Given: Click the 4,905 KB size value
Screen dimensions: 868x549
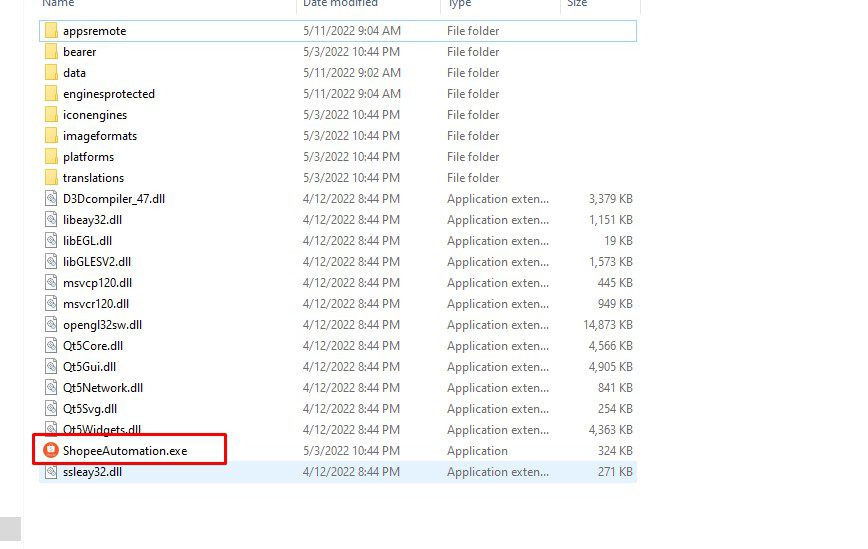Looking at the screenshot, I should (x=611, y=367).
